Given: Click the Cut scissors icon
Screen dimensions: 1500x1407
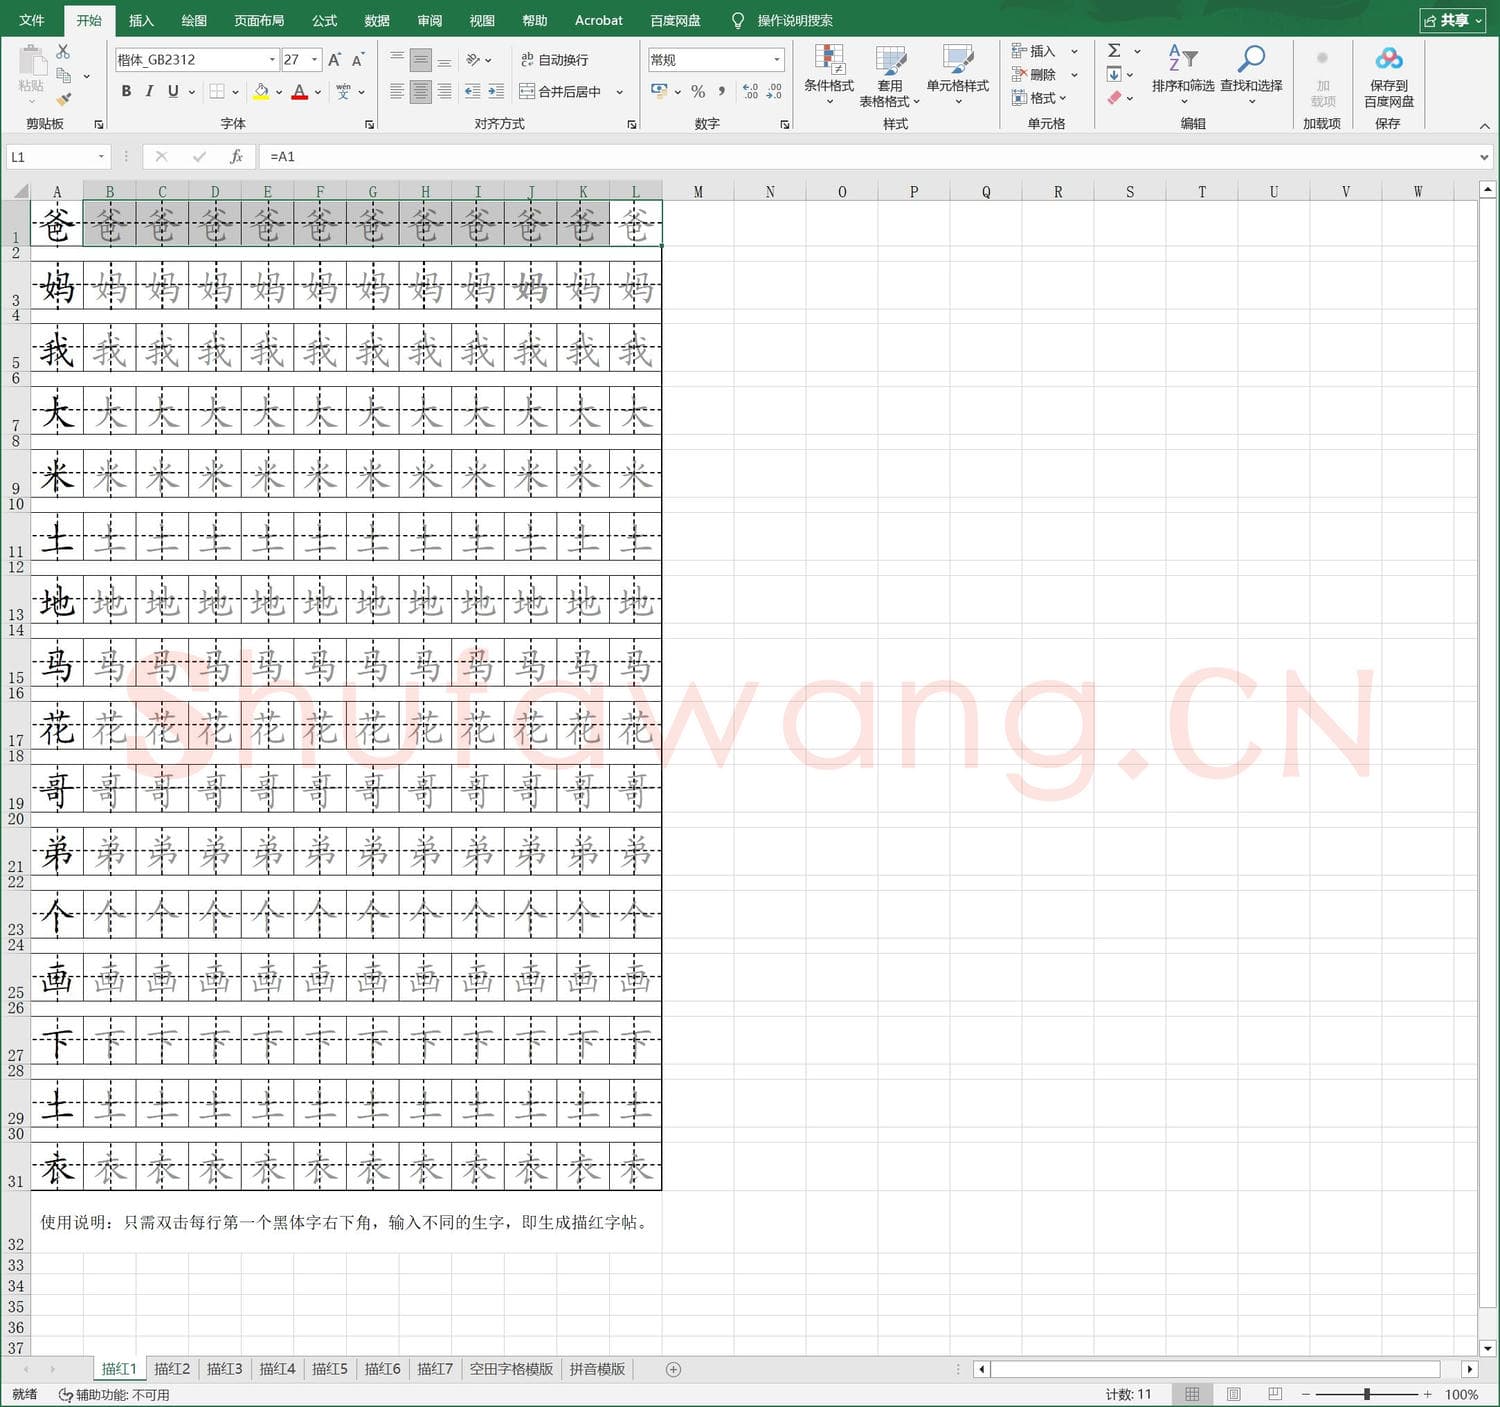Looking at the screenshot, I should [63, 51].
